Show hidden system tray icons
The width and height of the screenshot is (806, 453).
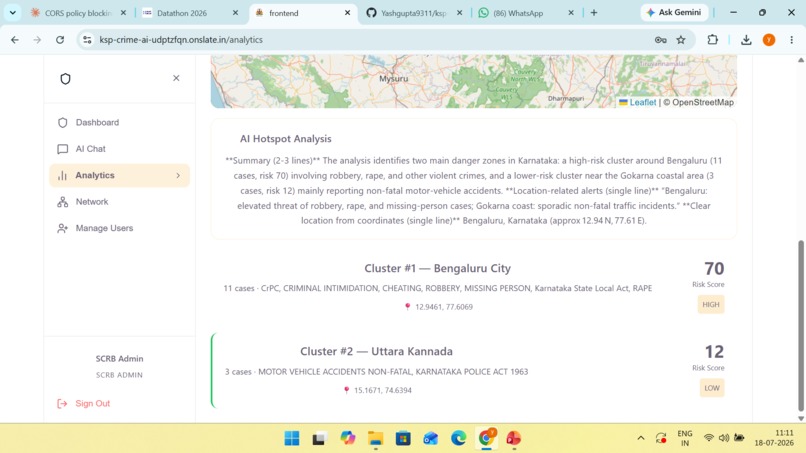click(640, 438)
